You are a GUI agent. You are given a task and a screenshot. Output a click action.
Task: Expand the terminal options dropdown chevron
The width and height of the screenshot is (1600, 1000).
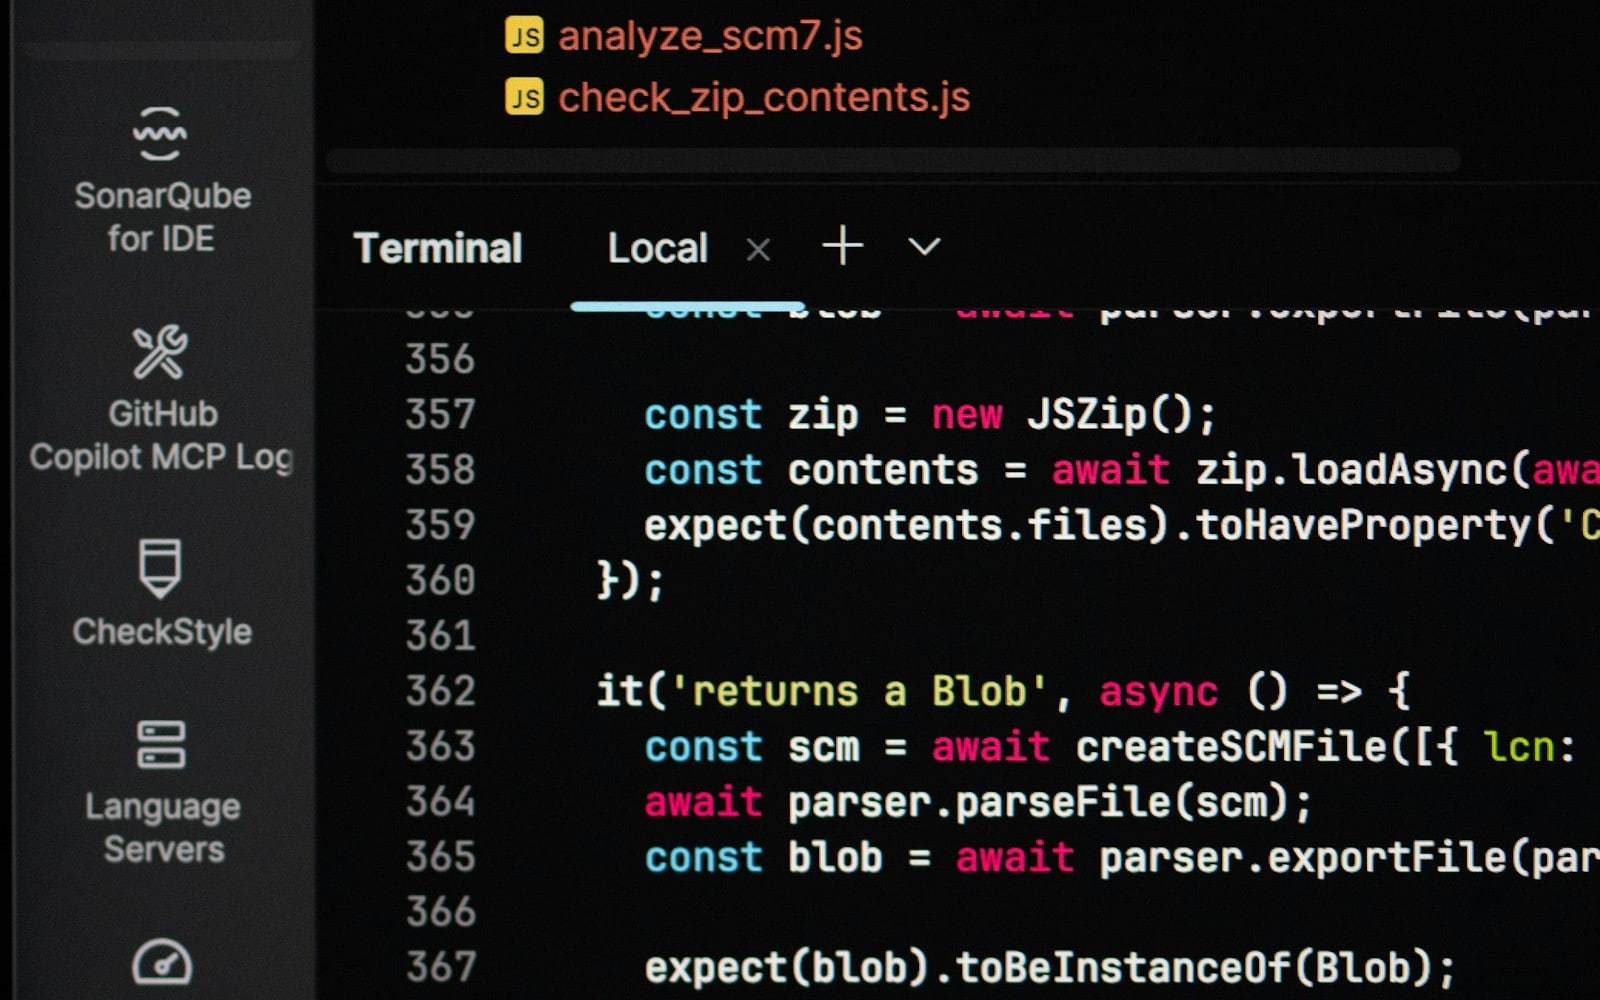(924, 246)
